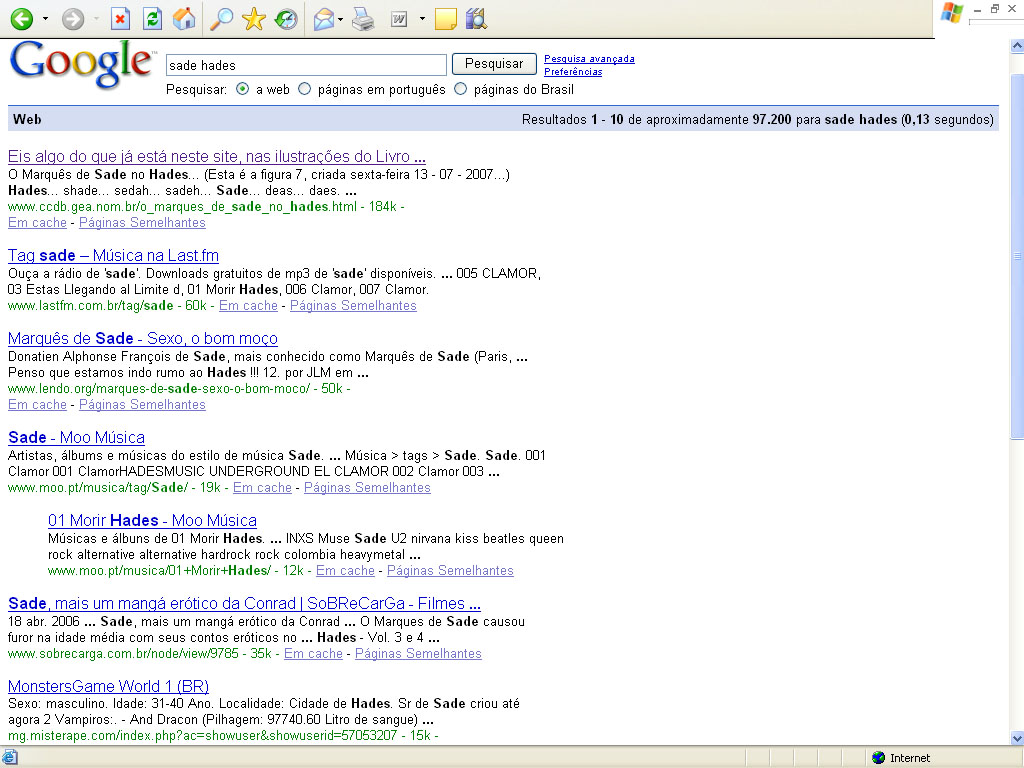
Task: Open the History clock icon
Action: (x=287, y=19)
